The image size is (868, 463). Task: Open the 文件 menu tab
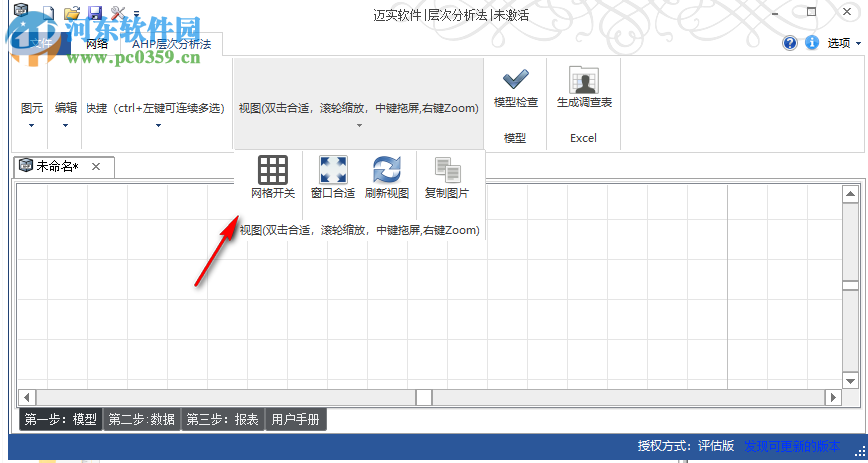[41, 43]
